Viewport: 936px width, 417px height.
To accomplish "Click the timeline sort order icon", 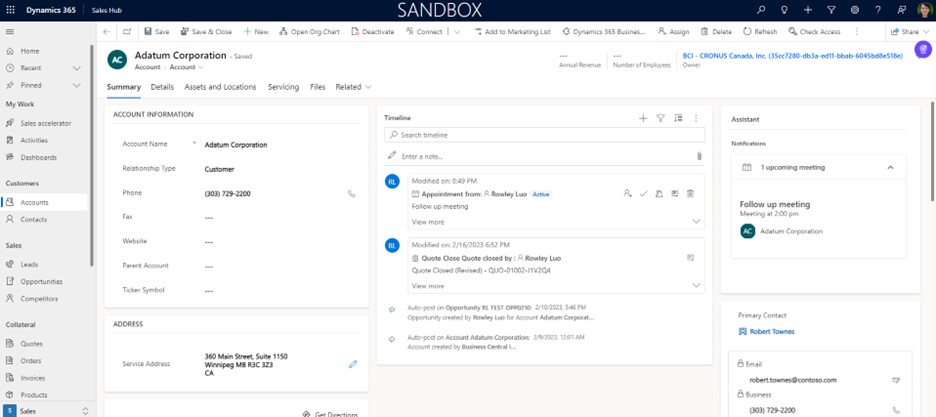I will coord(678,118).
